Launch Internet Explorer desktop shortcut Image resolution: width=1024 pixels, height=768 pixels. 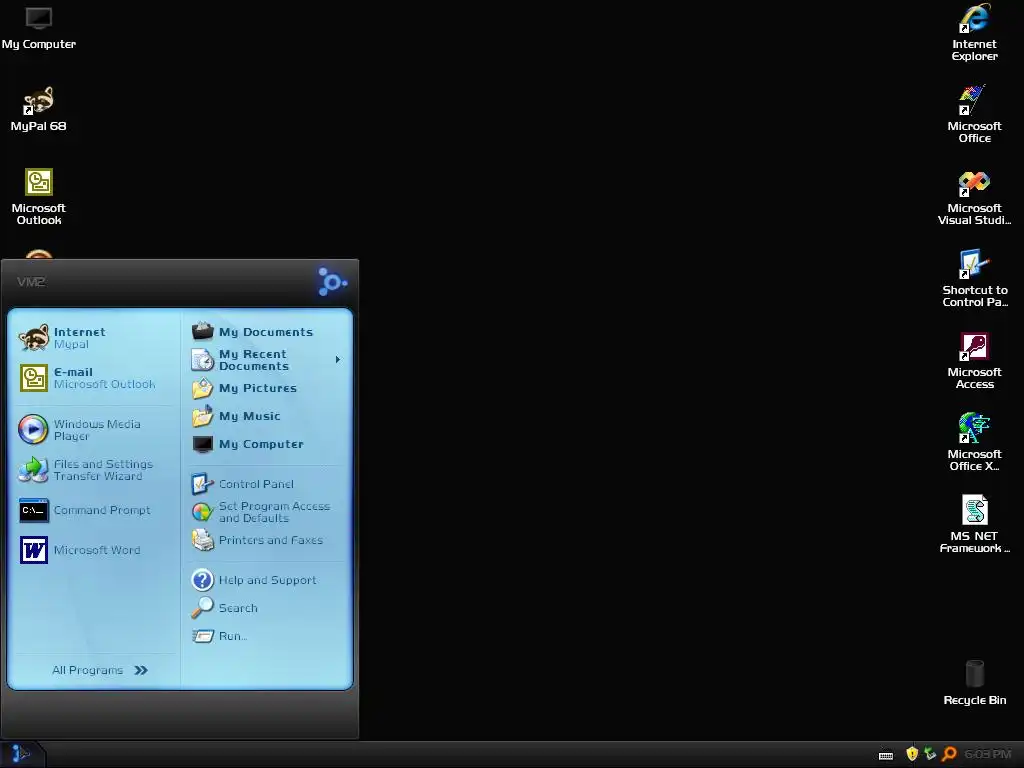[974, 33]
